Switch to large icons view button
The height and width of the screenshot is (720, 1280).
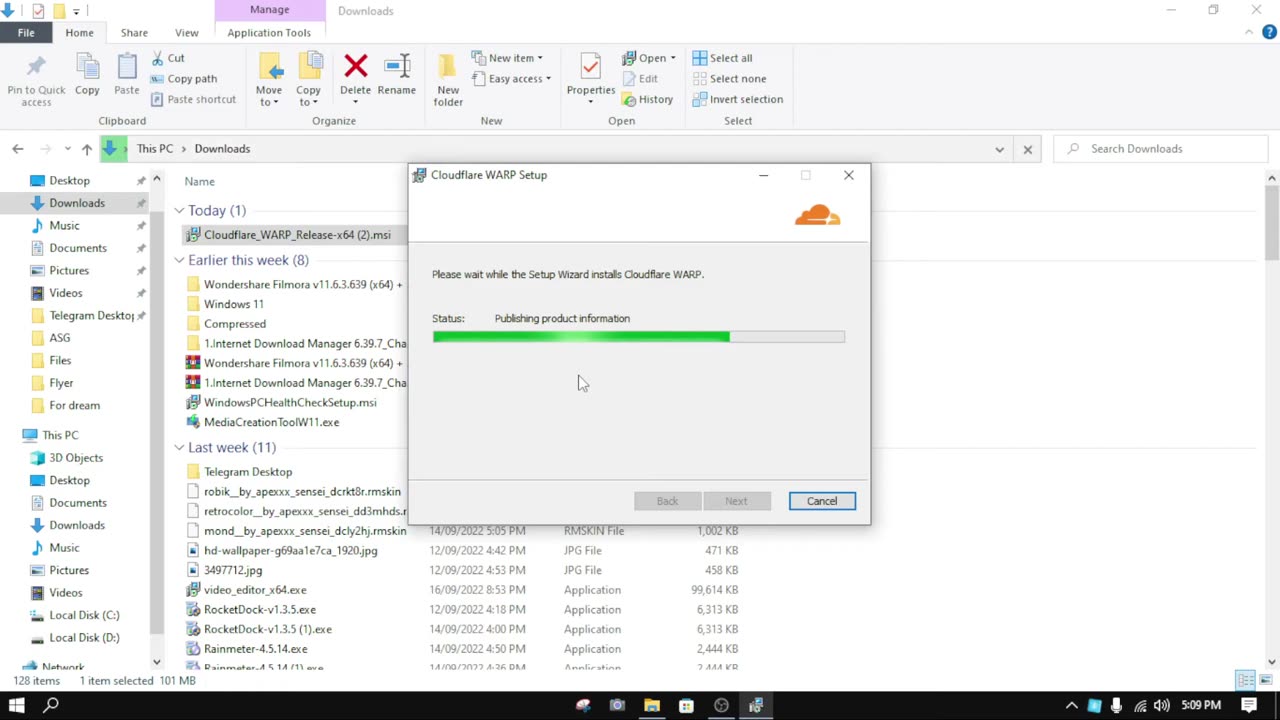tap(1265, 680)
